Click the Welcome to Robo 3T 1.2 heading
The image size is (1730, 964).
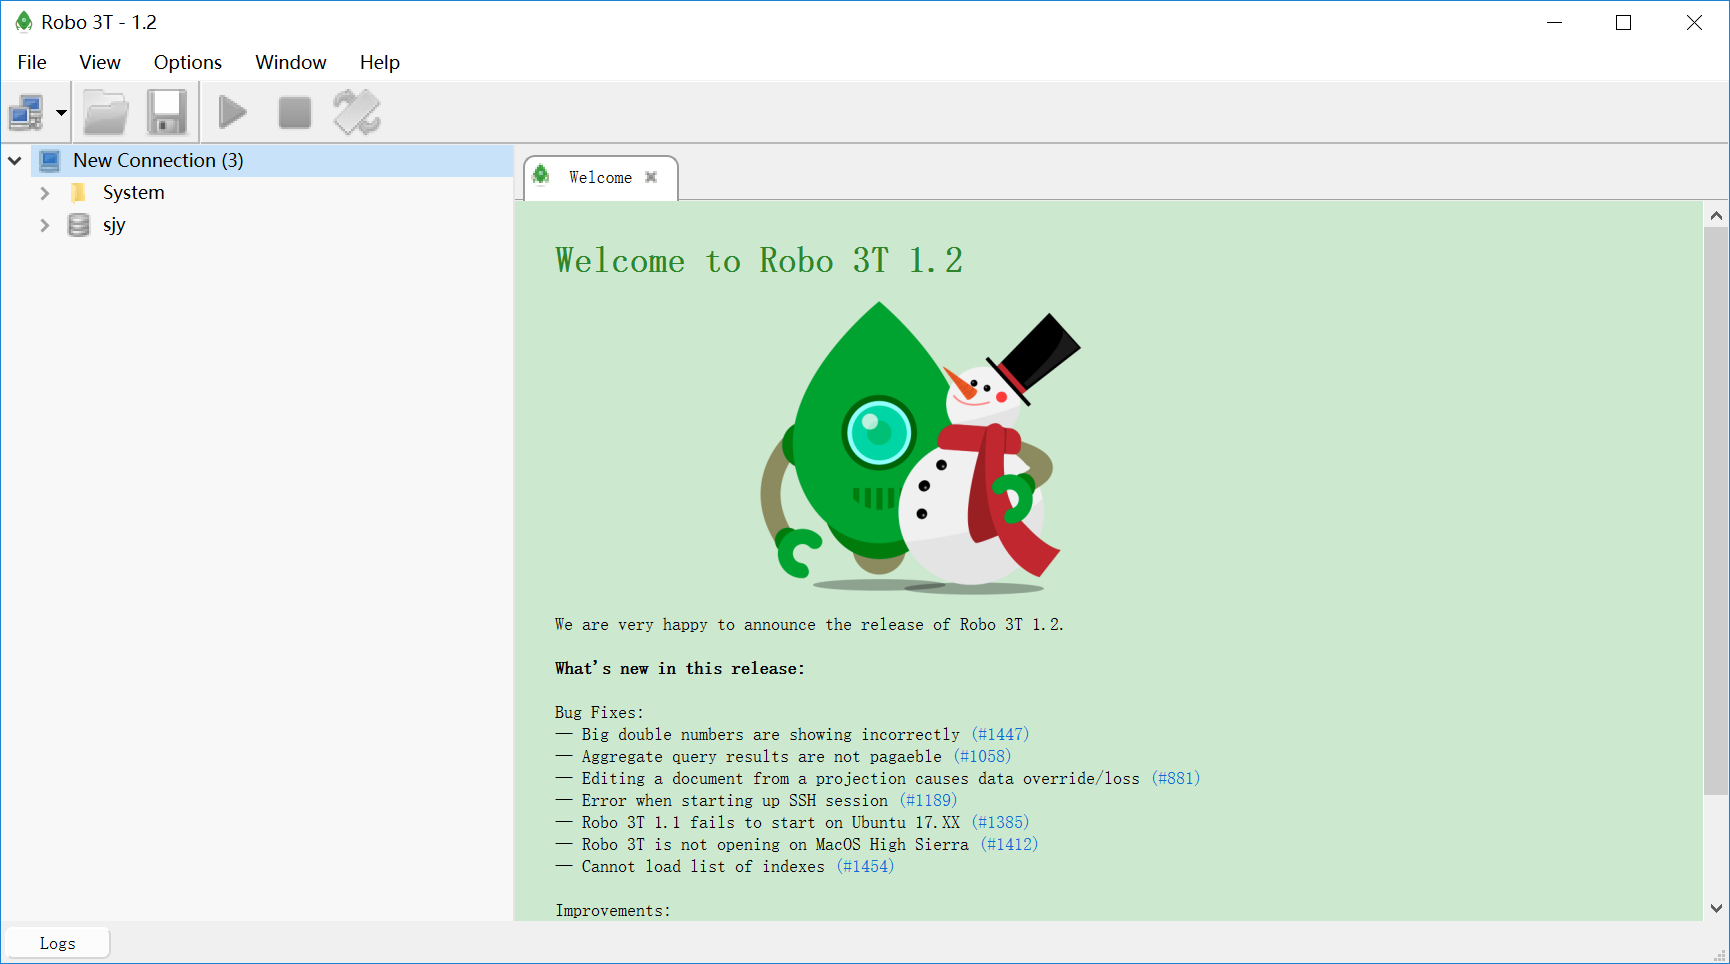click(759, 261)
